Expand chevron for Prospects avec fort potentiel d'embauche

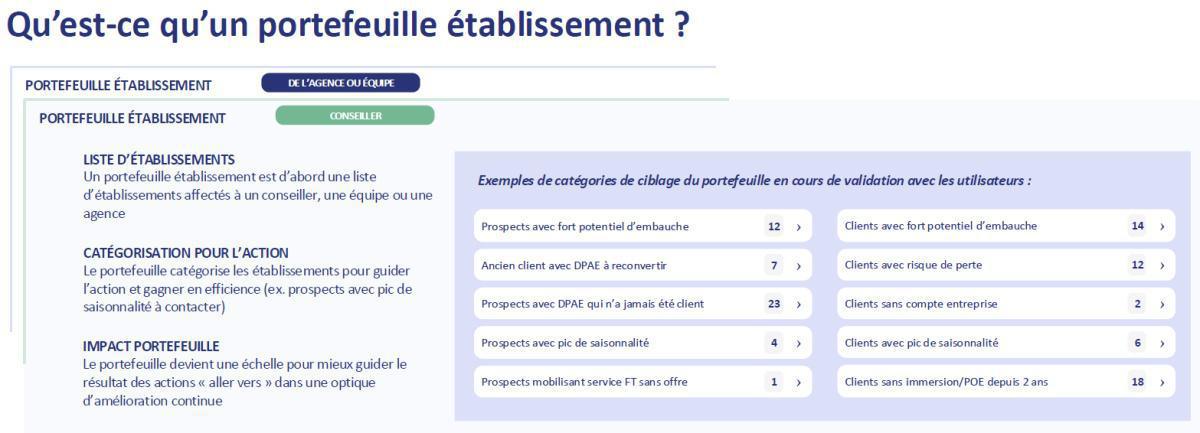coord(798,227)
